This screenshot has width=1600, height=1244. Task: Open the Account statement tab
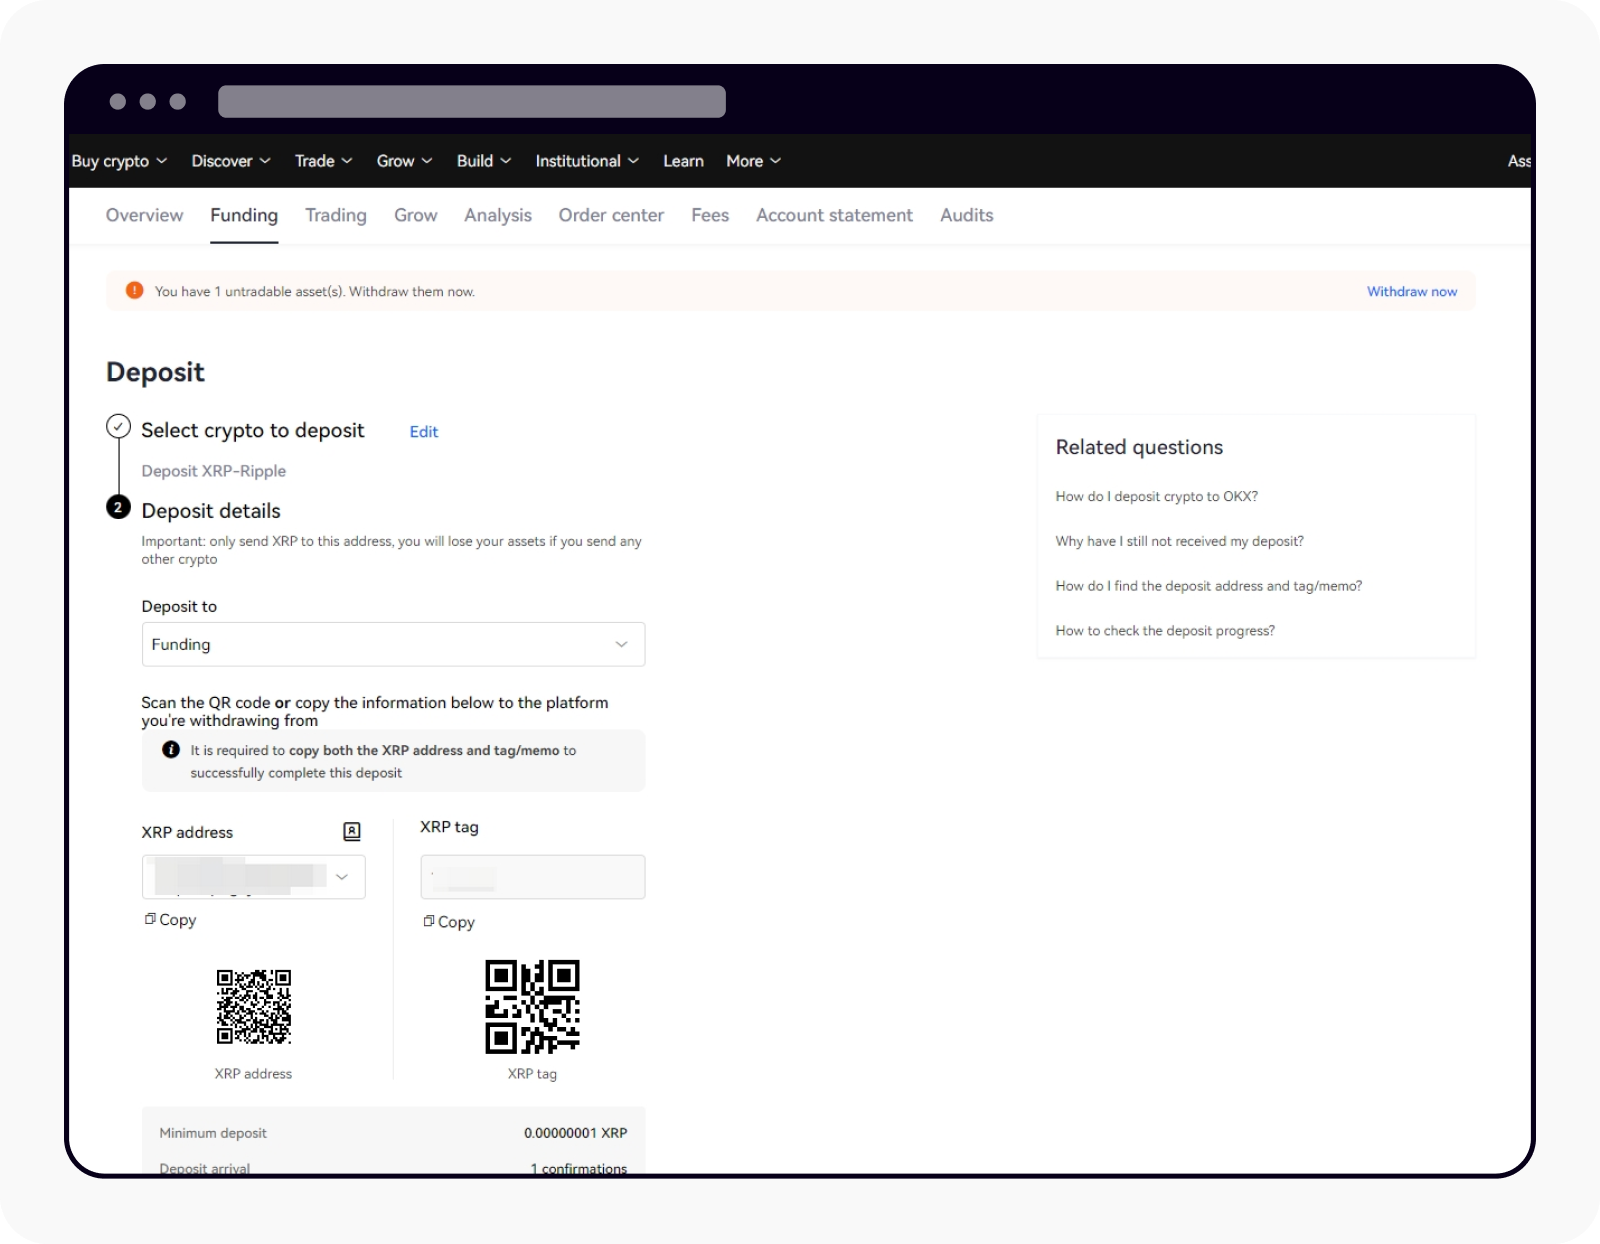(x=834, y=215)
